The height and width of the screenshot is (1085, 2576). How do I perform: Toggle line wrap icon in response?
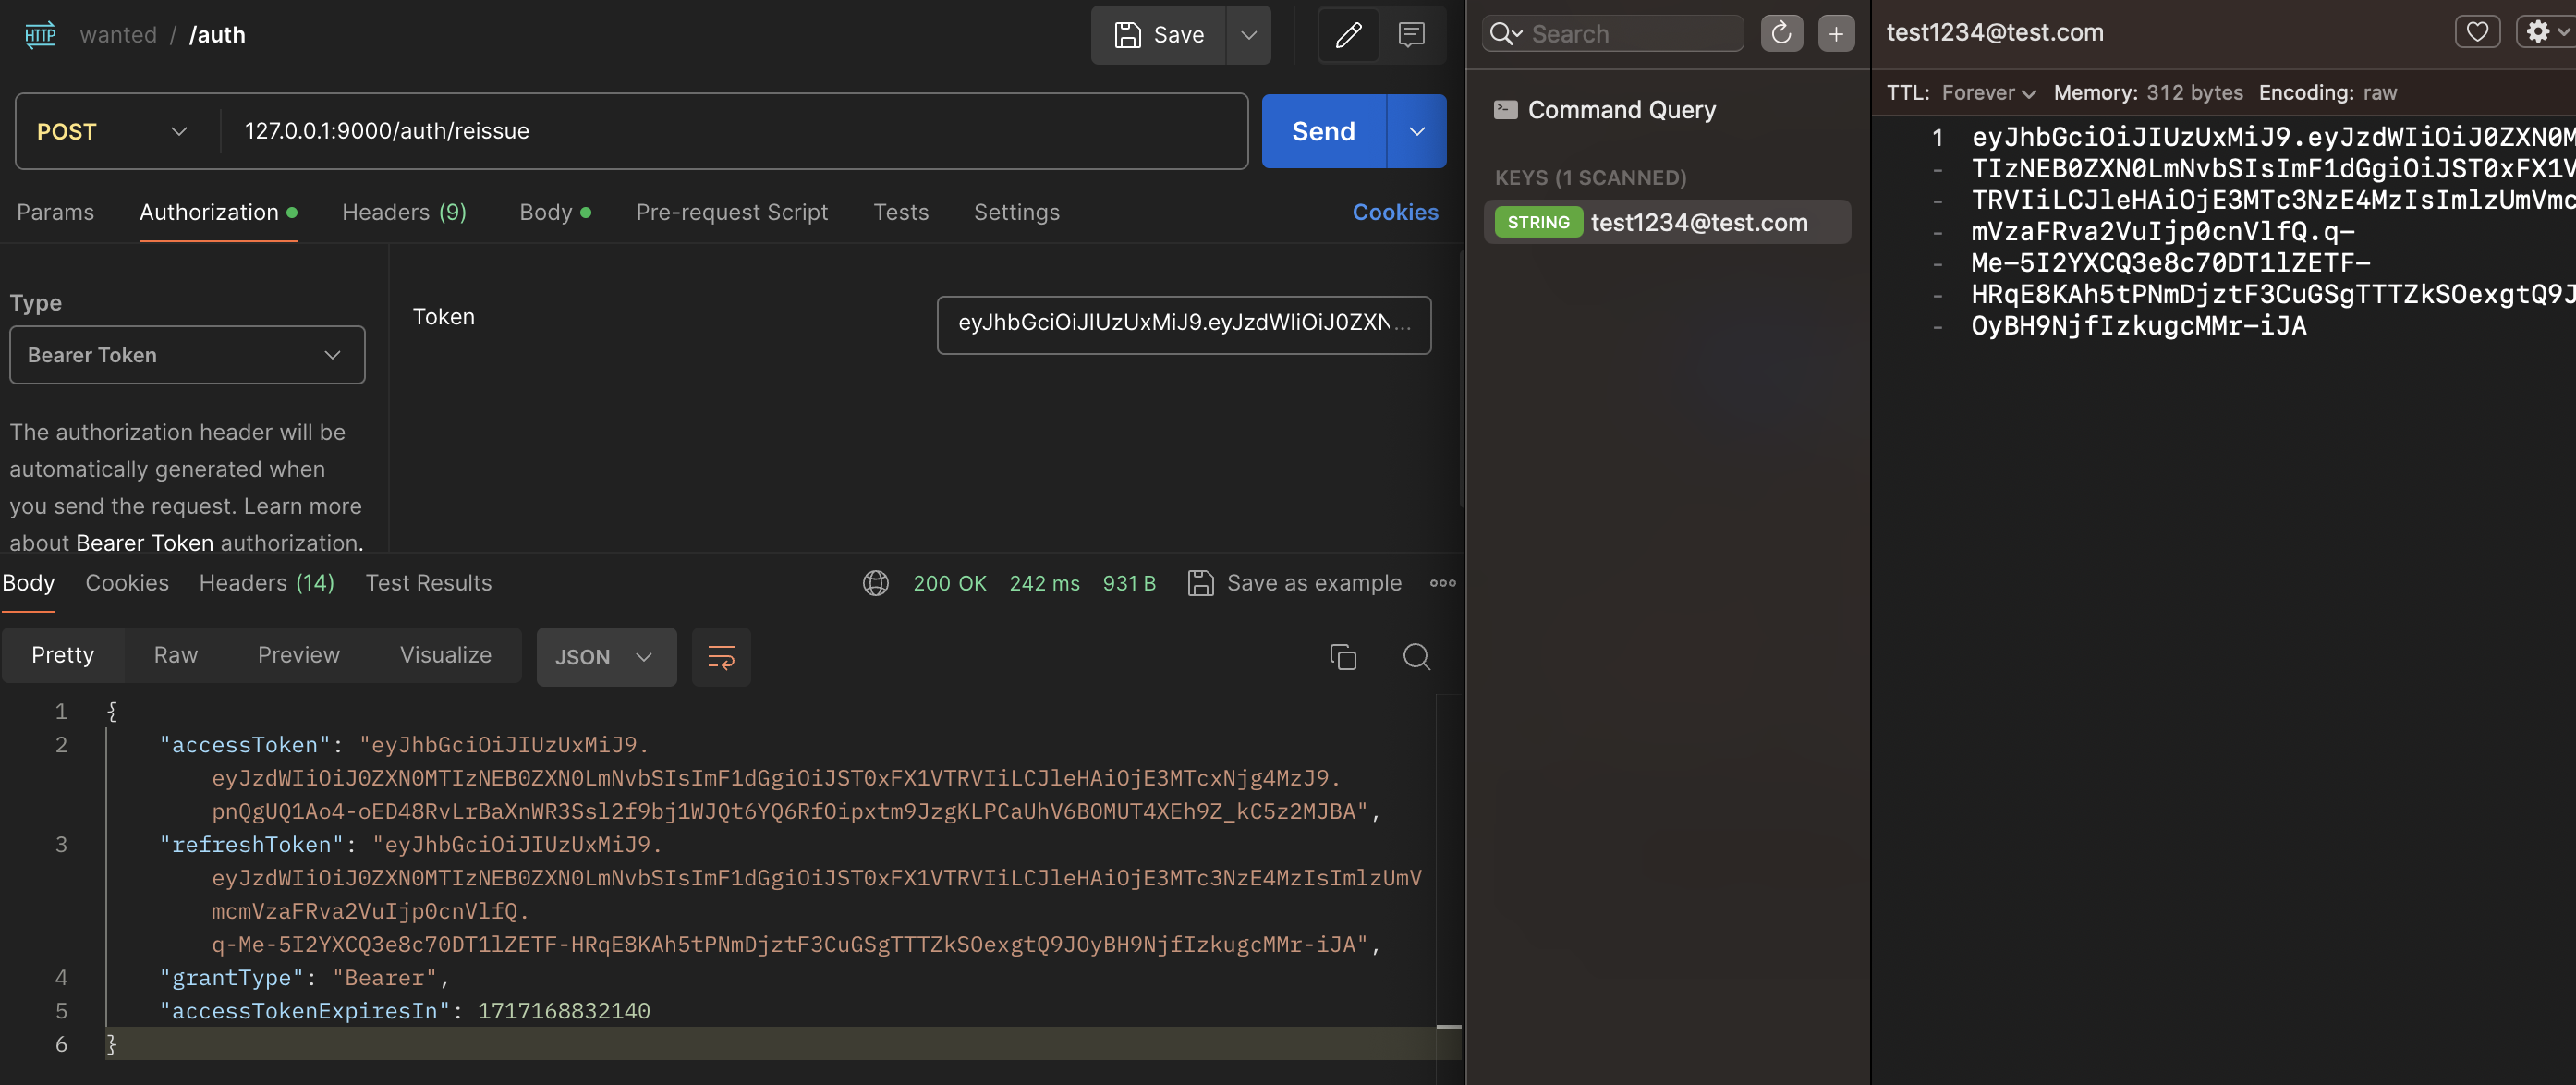tap(721, 656)
